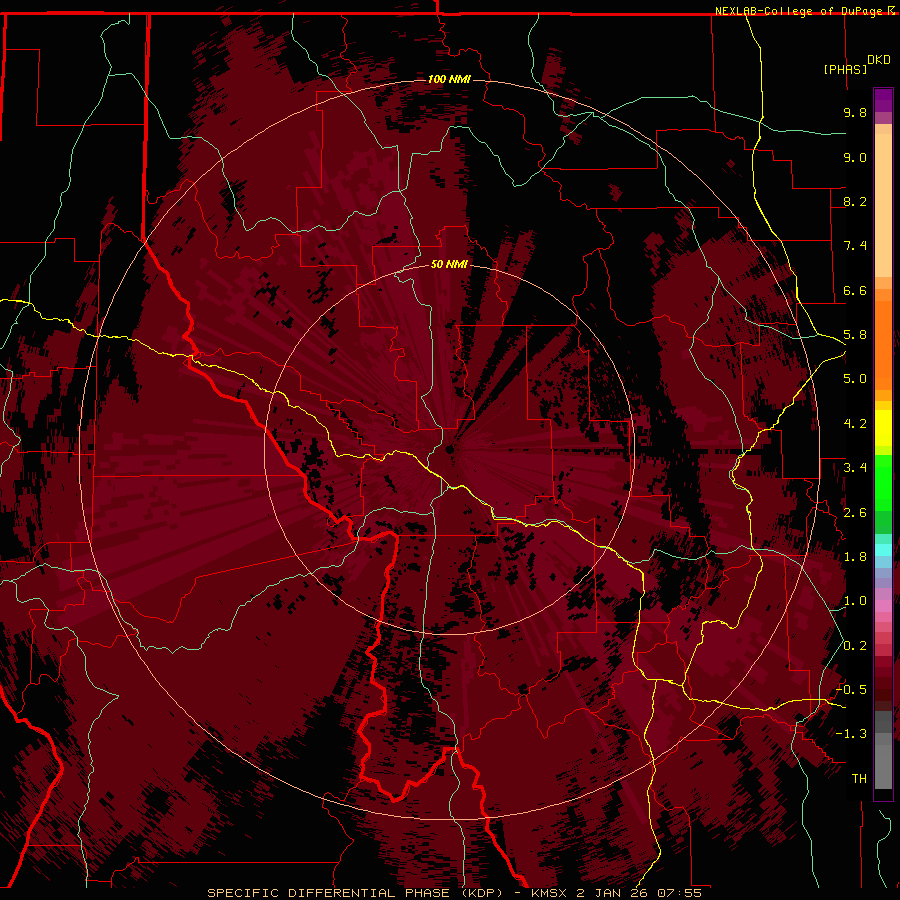Click the pink segment of color bar
900x900 pixels.
tap(883, 606)
